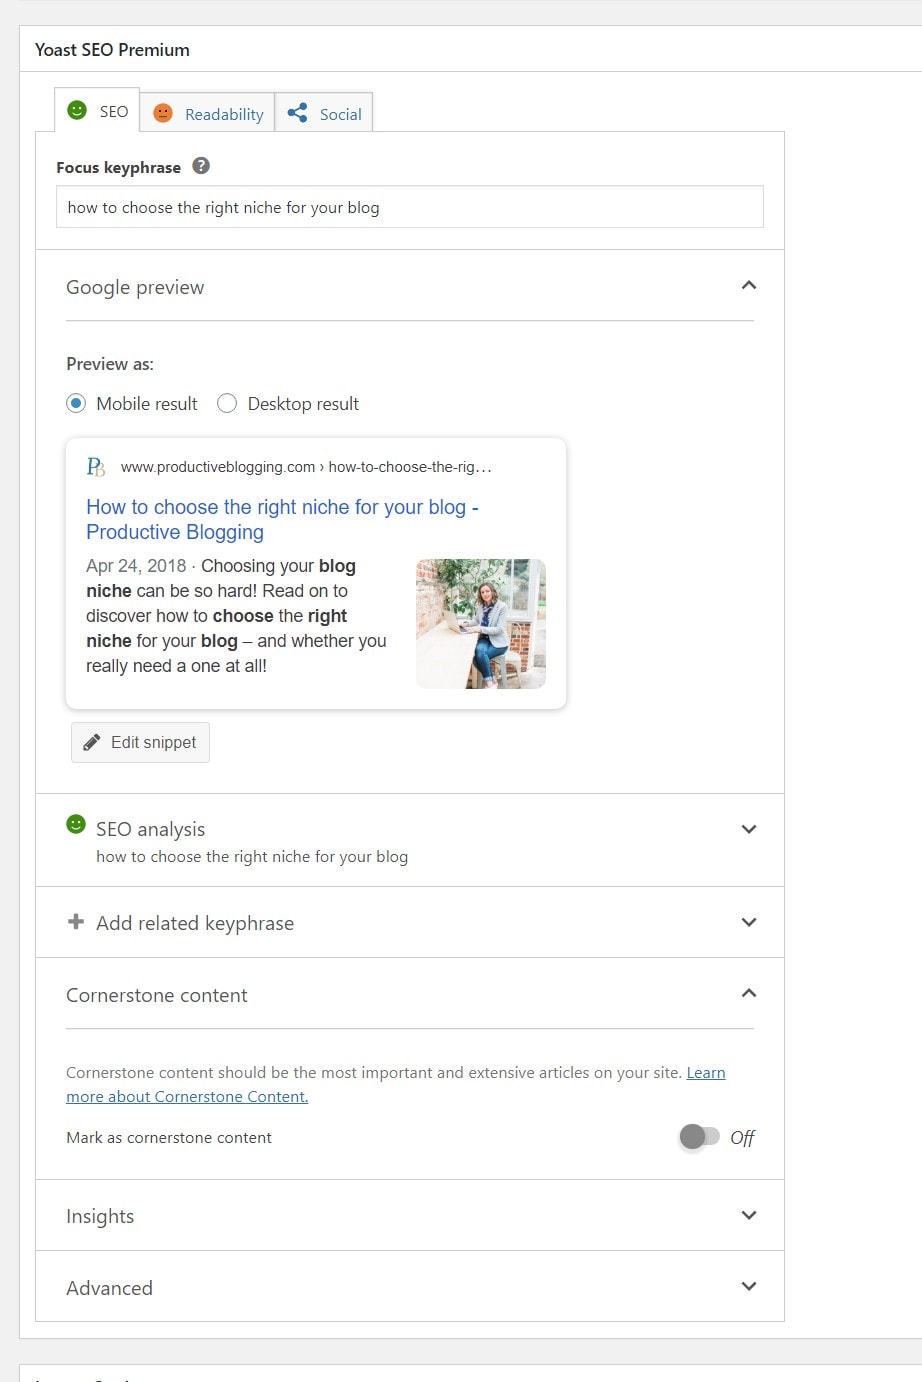Click the share icon on Social tab
922x1382 pixels.
297,113
